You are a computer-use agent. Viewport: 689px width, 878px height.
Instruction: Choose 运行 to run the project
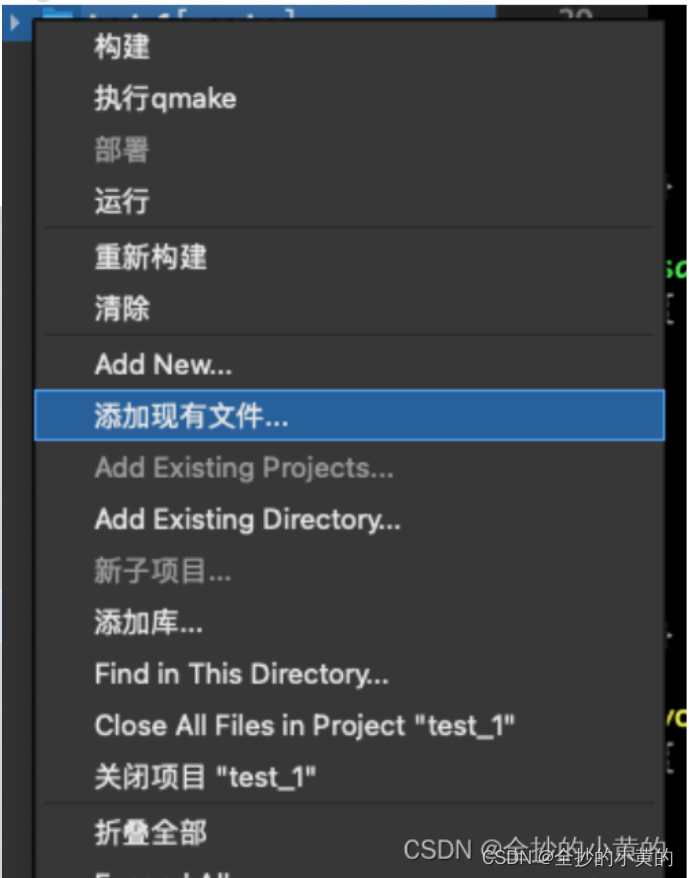[x=121, y=202]
